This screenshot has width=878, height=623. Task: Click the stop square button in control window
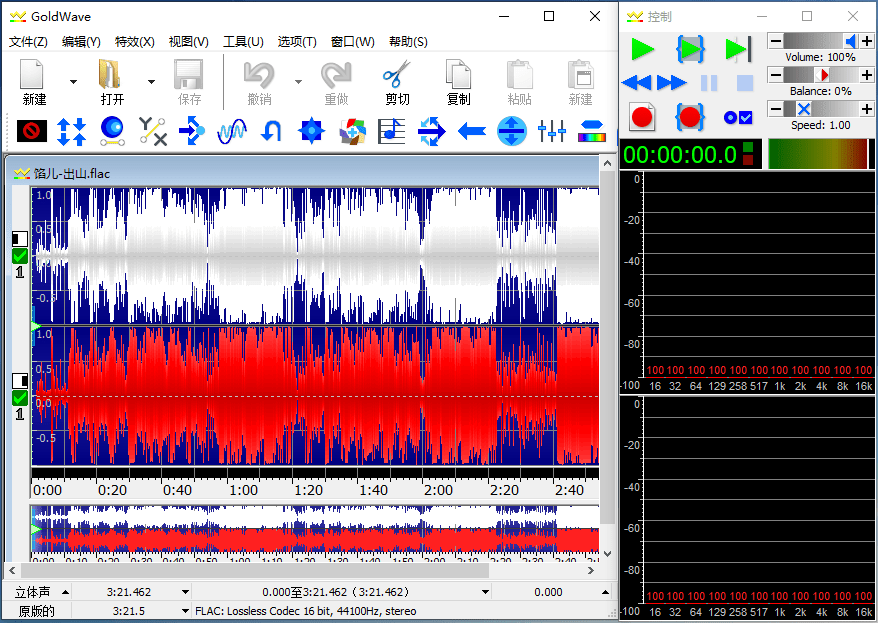pos(745,83)
